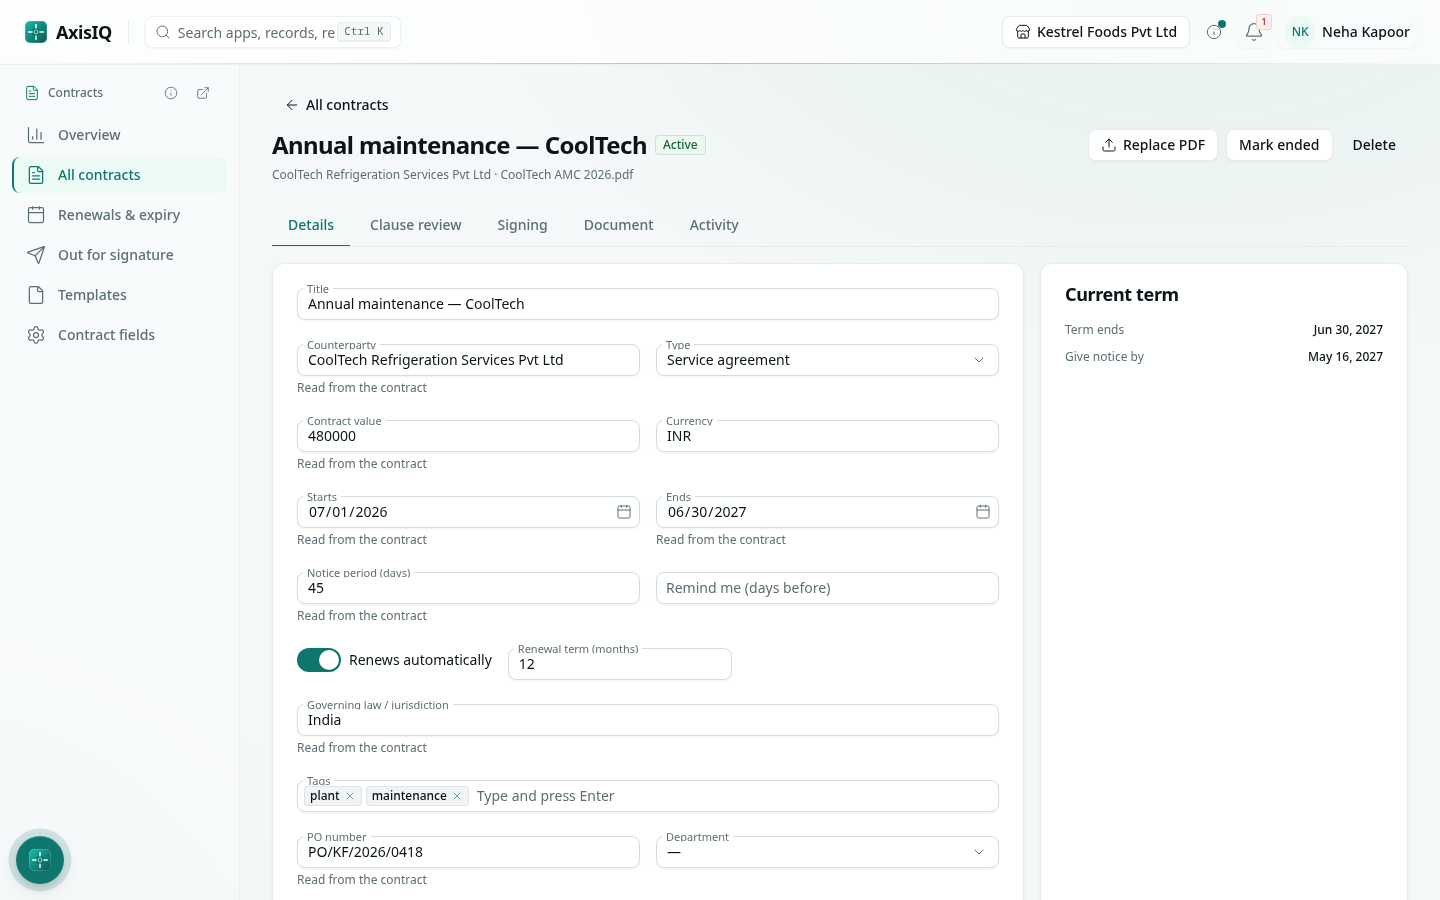This screenshot has width=1440, height=900.
Task: Open Templates in the sidebar
Action: click(x=120, y=295)
